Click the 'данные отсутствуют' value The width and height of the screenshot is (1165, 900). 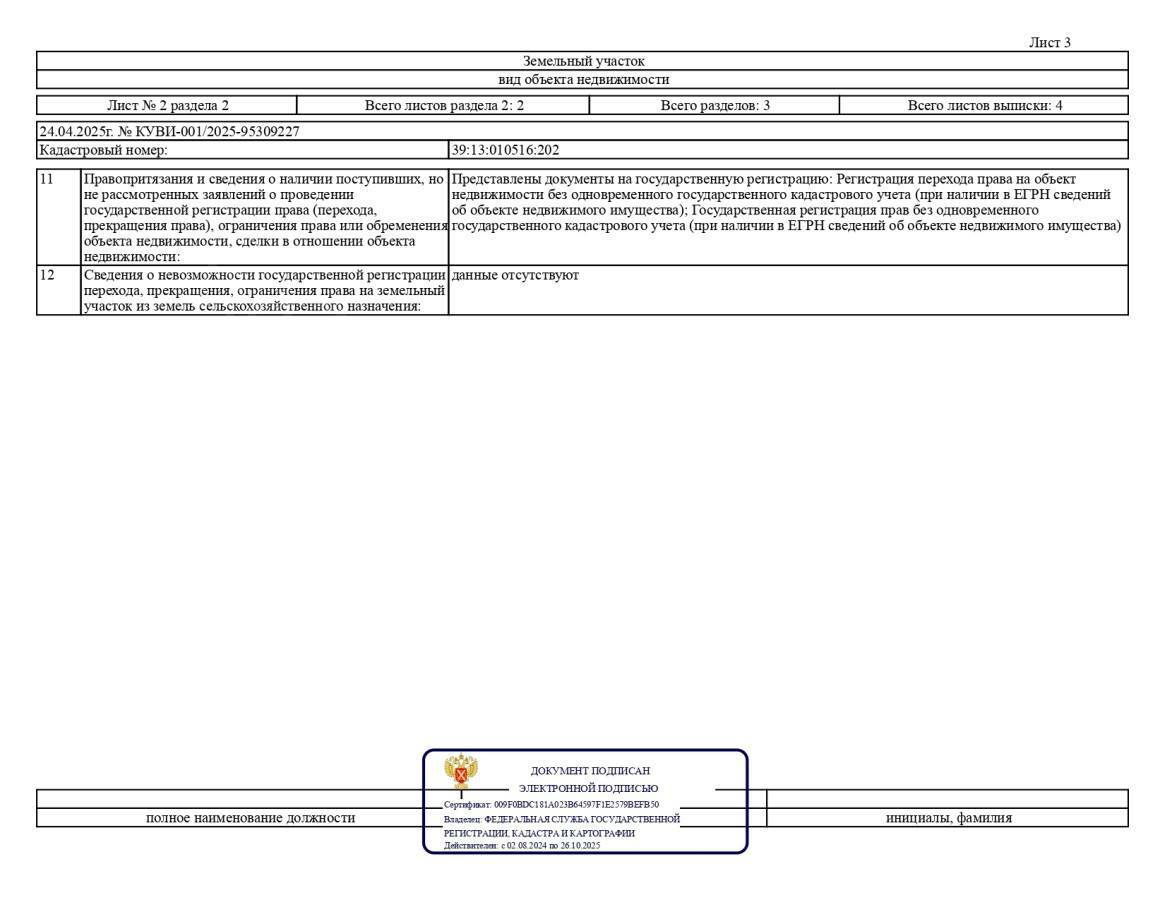515,275
